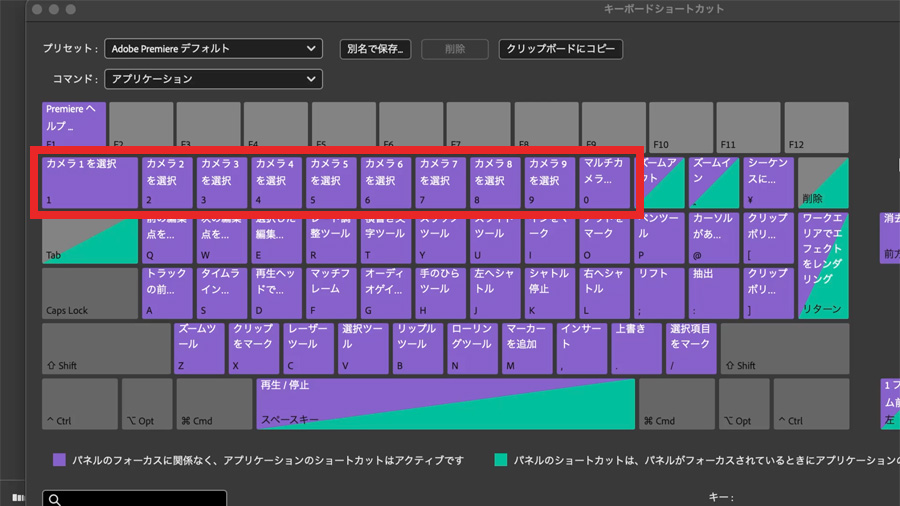Image resolution: width=900 pixels, height=506 pixels.
Task: Select the unassigned F11 key
Action: coord(748,127)
